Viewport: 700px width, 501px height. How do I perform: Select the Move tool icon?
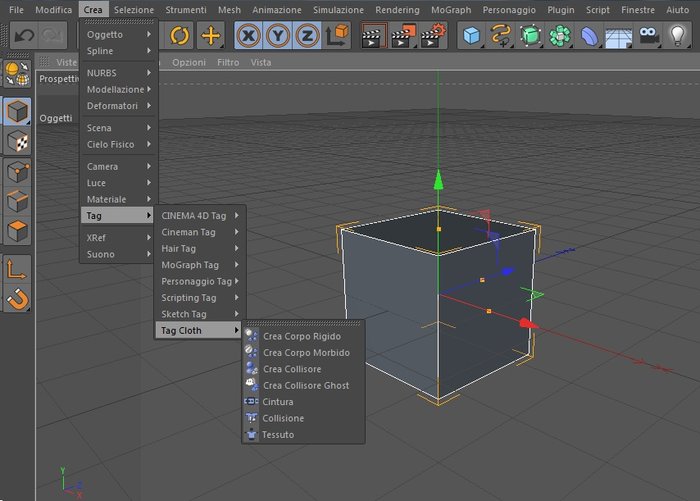tap(210, 35)
